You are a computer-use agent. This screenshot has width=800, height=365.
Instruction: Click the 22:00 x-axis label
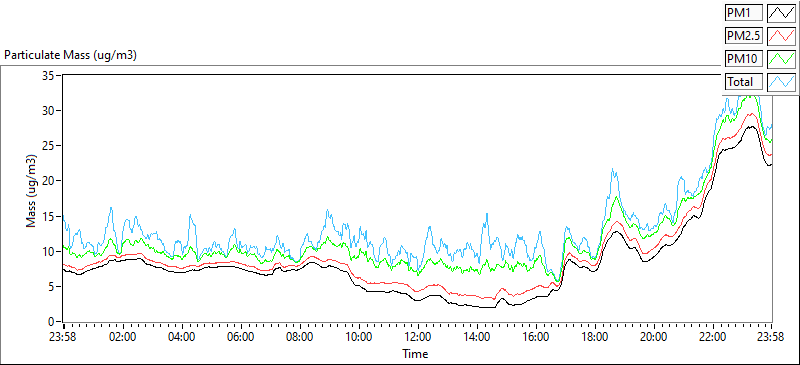[x=713, y=337]
